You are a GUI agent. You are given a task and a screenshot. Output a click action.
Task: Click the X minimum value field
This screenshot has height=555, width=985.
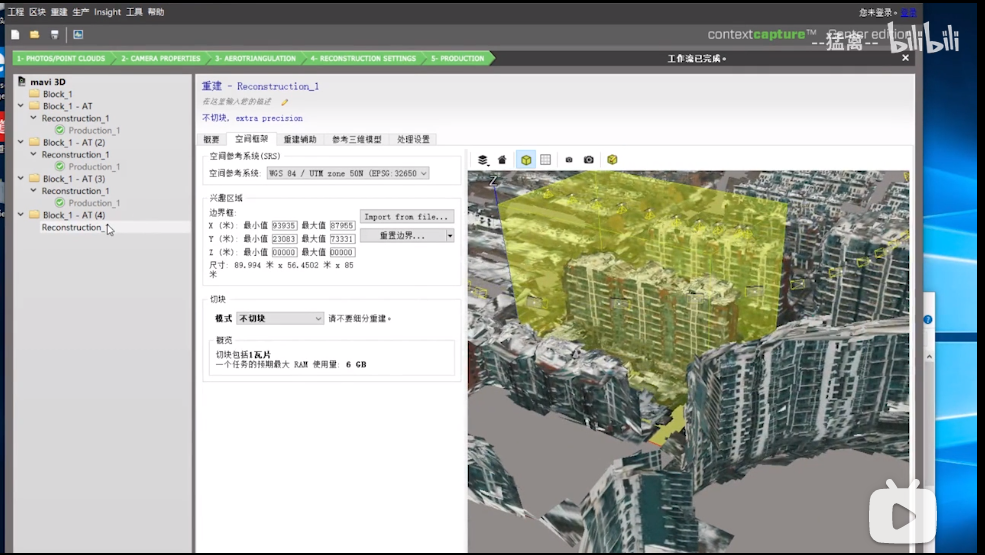(x=284, y=226)
